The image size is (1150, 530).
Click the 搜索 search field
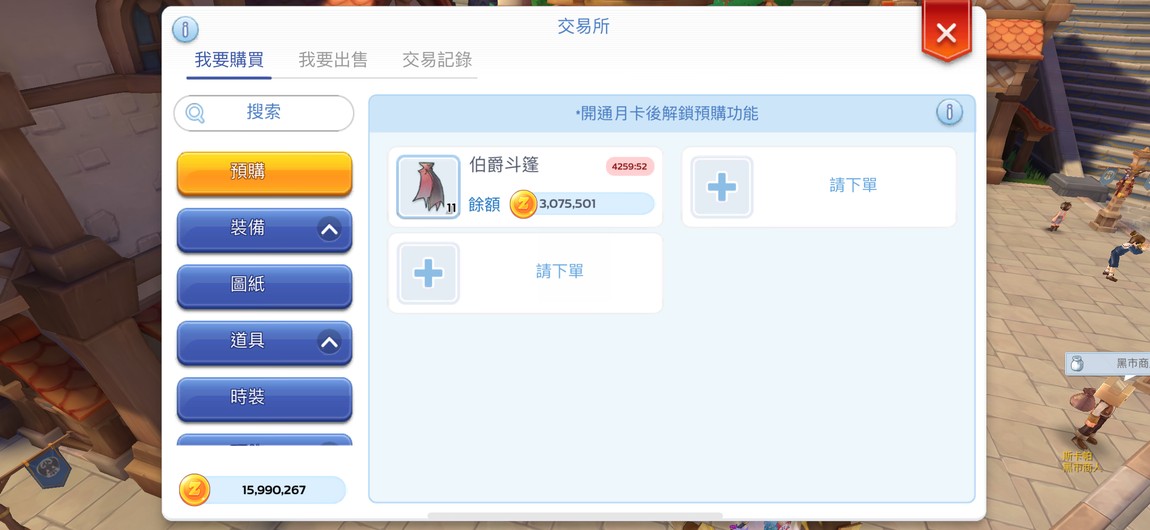(264, 113)
